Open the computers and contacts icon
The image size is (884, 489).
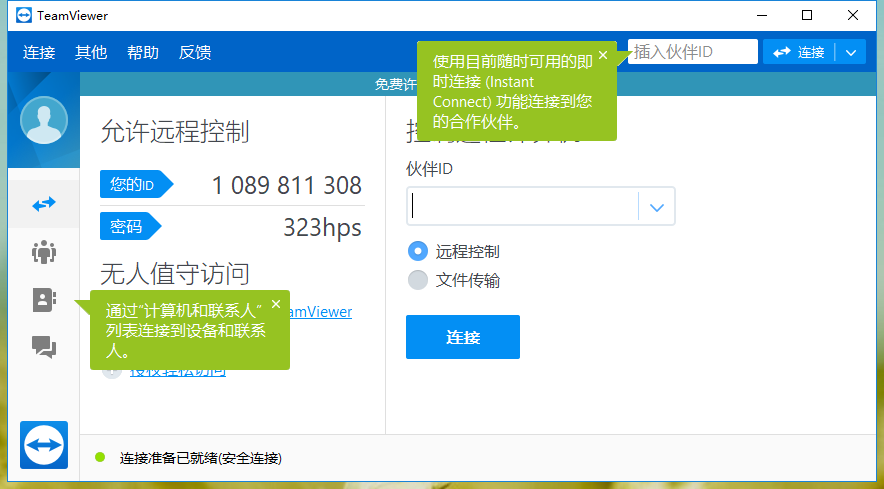pos(44,299)
